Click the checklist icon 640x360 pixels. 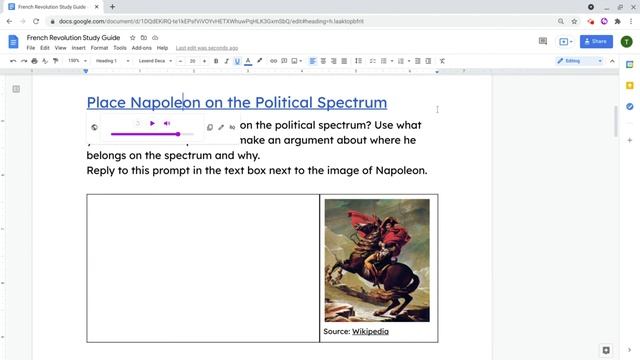pyautogui.click(x=373, y=61)
